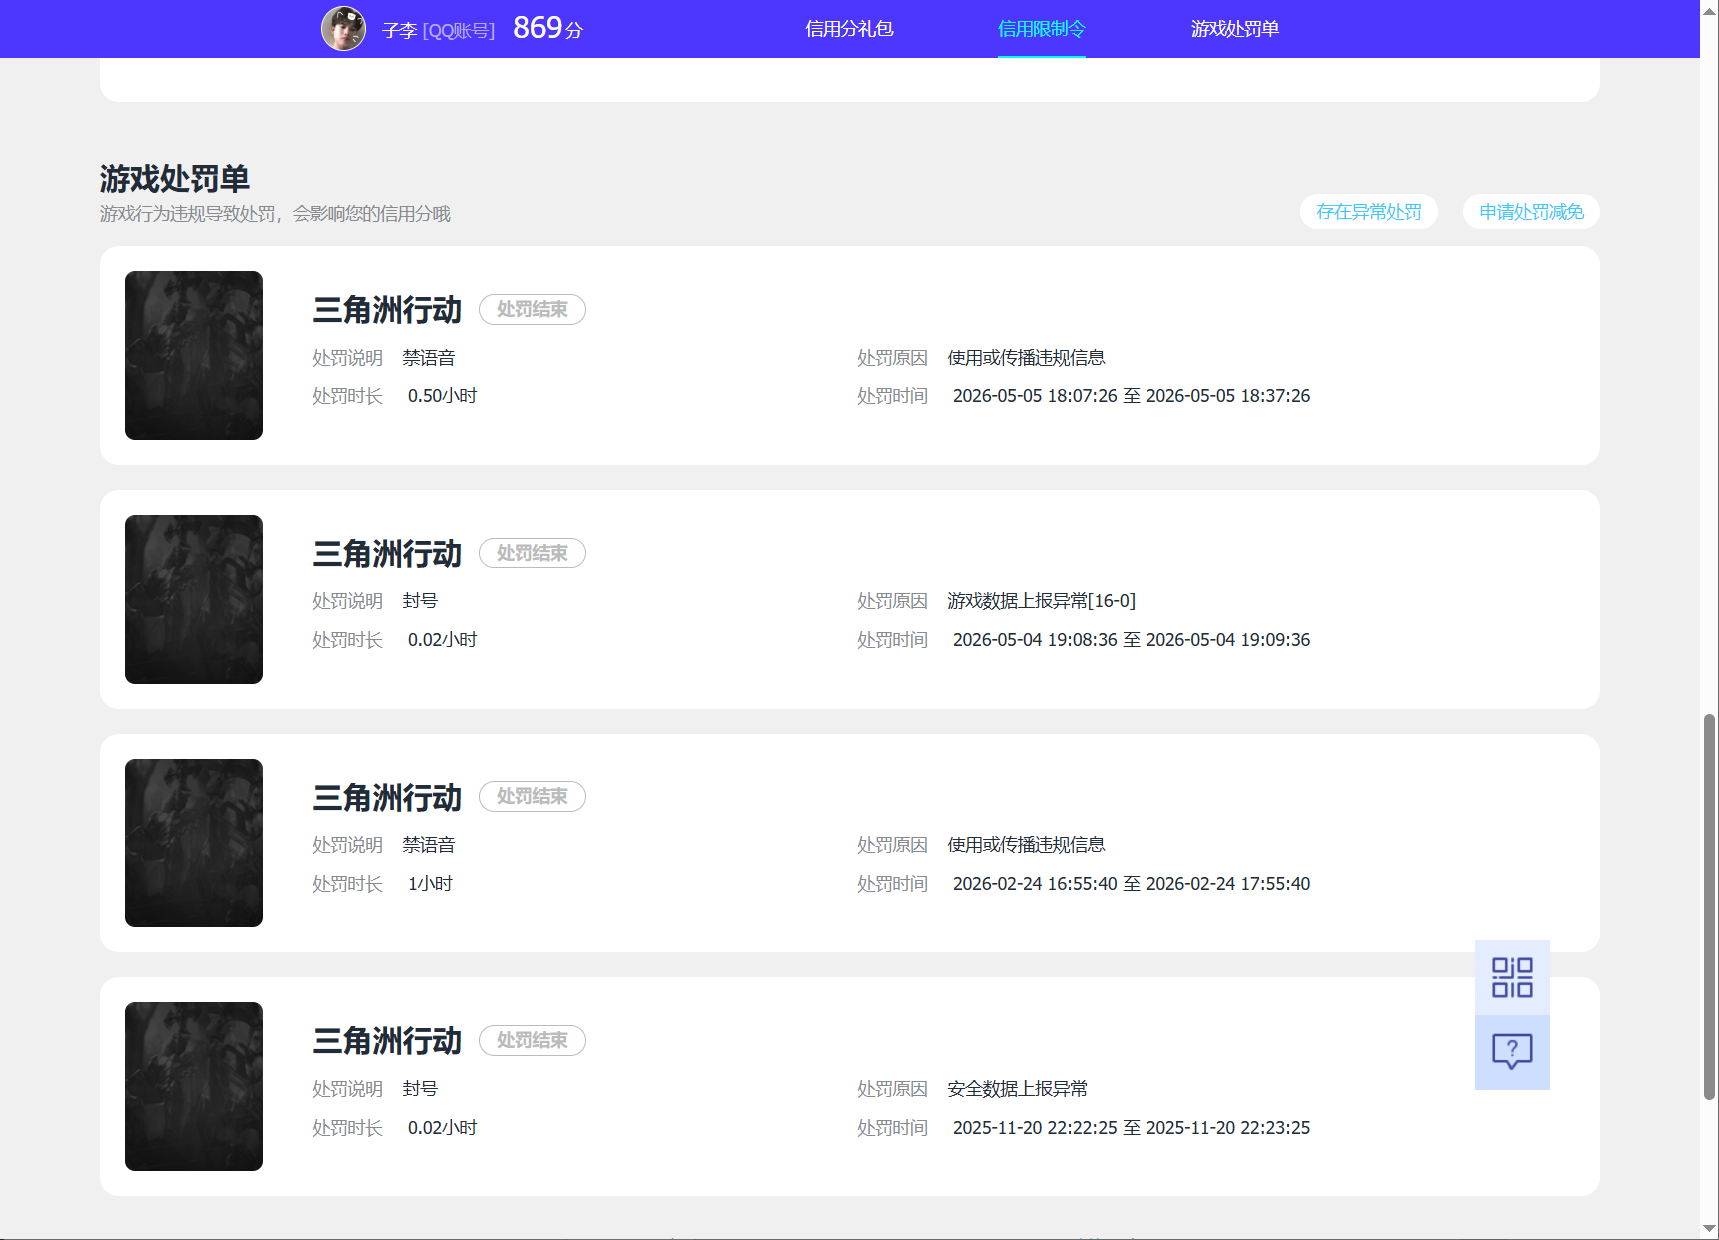Click the user avatar picture
This screenshot has width=1719, height=1240.
tap(343, 28)
